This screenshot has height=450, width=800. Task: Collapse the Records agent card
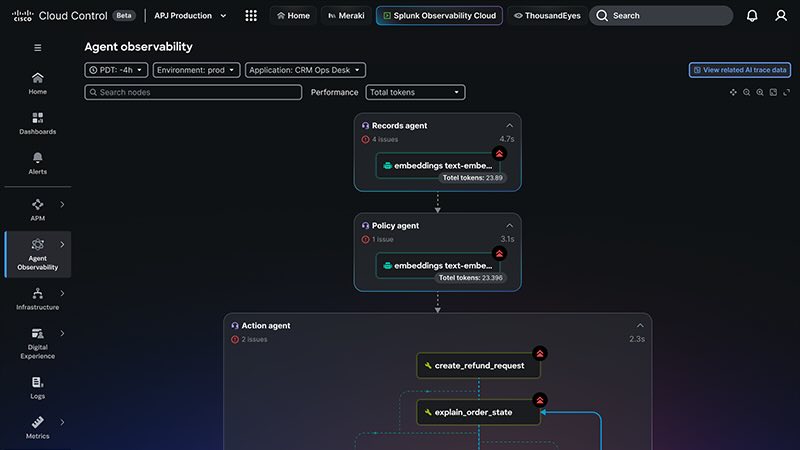click(x=509, y=126)
